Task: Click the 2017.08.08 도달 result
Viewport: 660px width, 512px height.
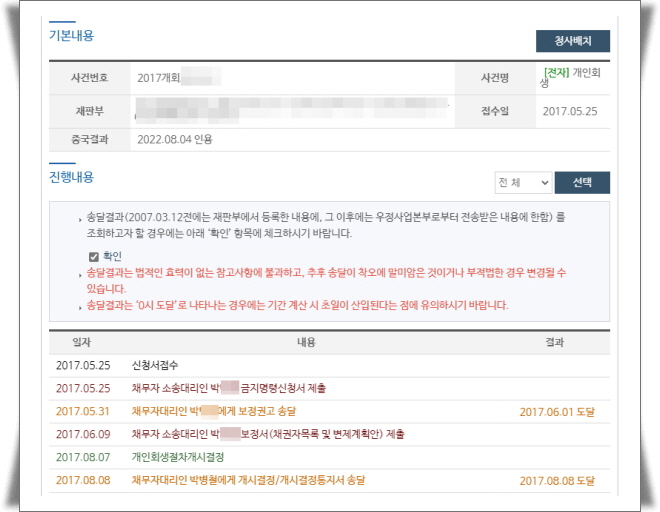Action: coord(556,480)
